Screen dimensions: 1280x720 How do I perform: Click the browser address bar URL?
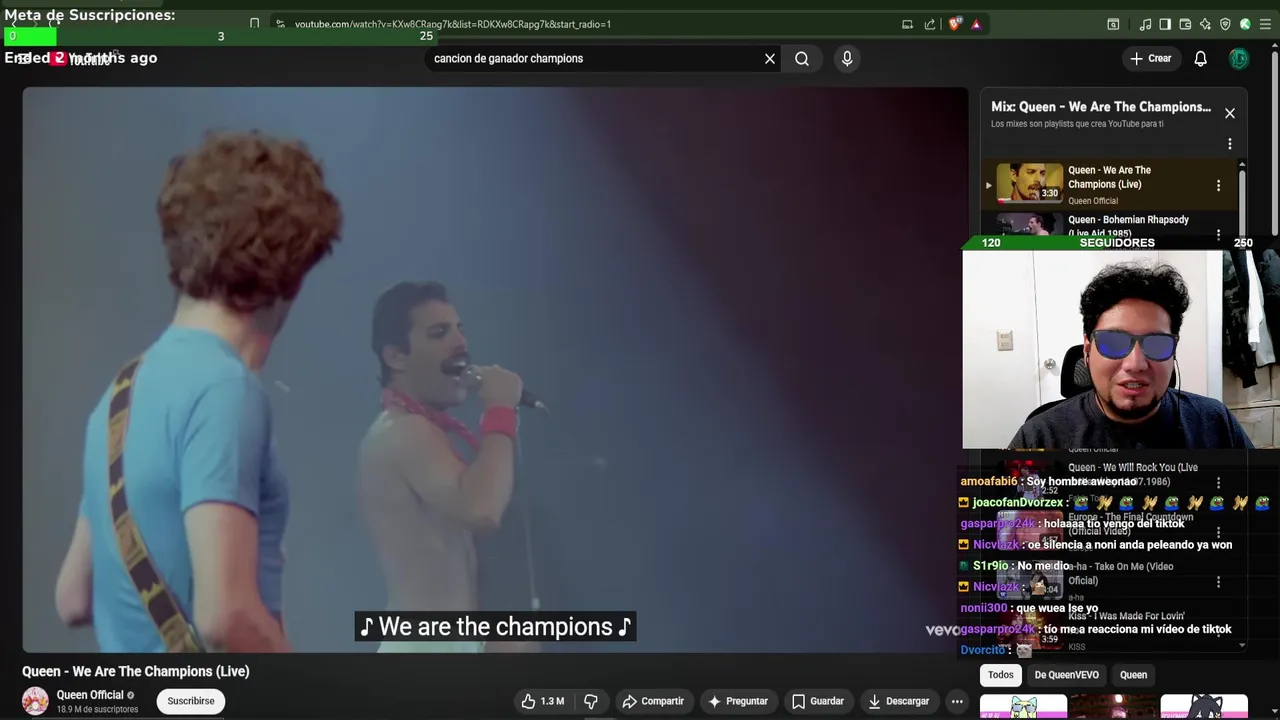point(453,24)
